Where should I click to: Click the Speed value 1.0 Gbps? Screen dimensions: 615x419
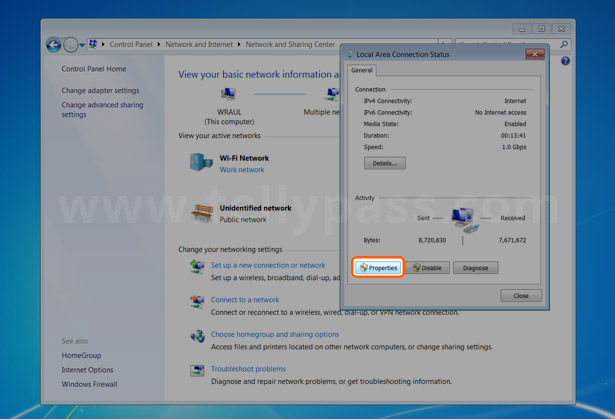(x=514, y=147)
